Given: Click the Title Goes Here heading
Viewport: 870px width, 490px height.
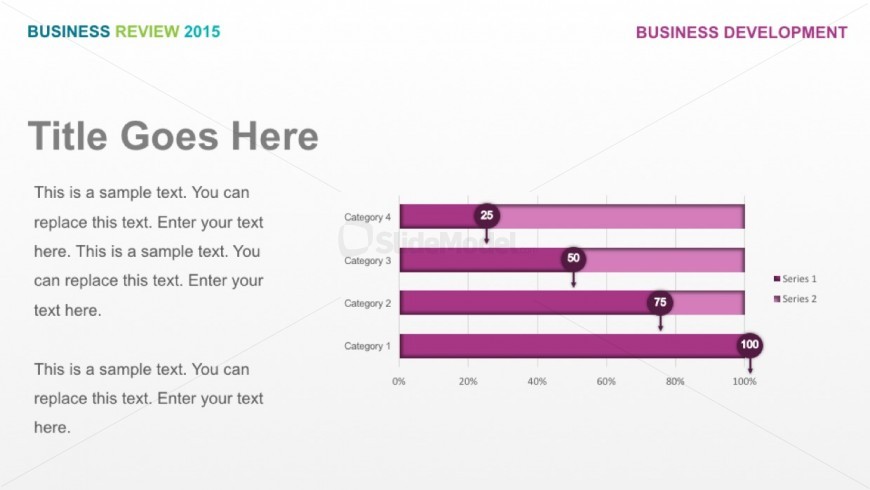Looking at the screenshot, I should pos(173,136).
